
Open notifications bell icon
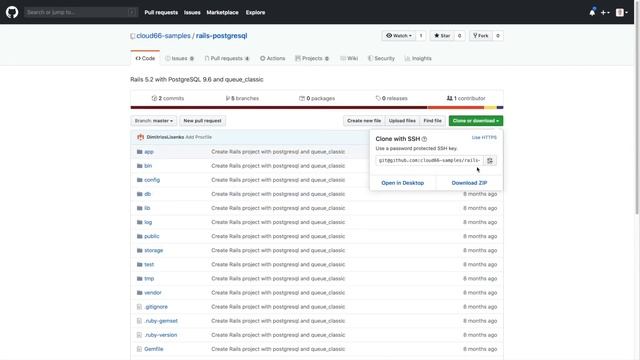[x=592, y=13]
